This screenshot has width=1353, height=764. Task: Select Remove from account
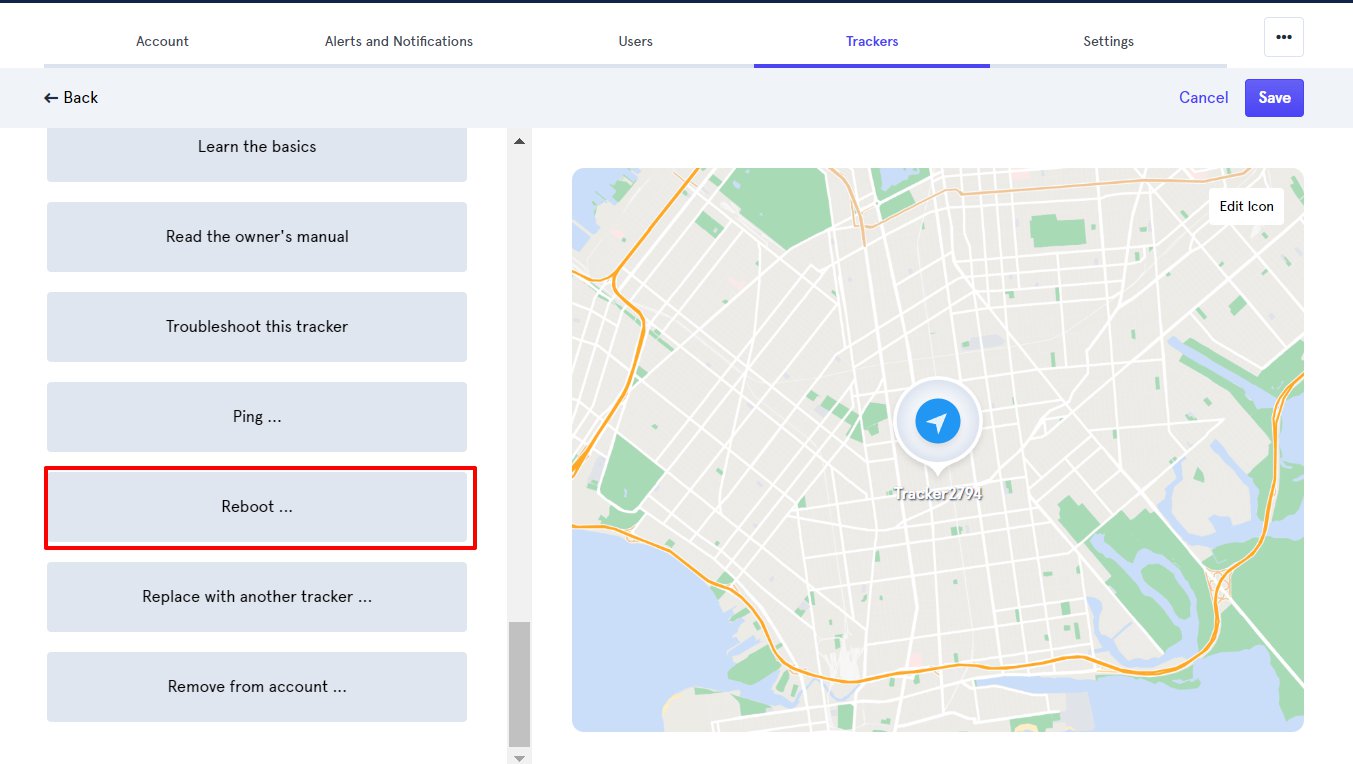pos(257,687)
